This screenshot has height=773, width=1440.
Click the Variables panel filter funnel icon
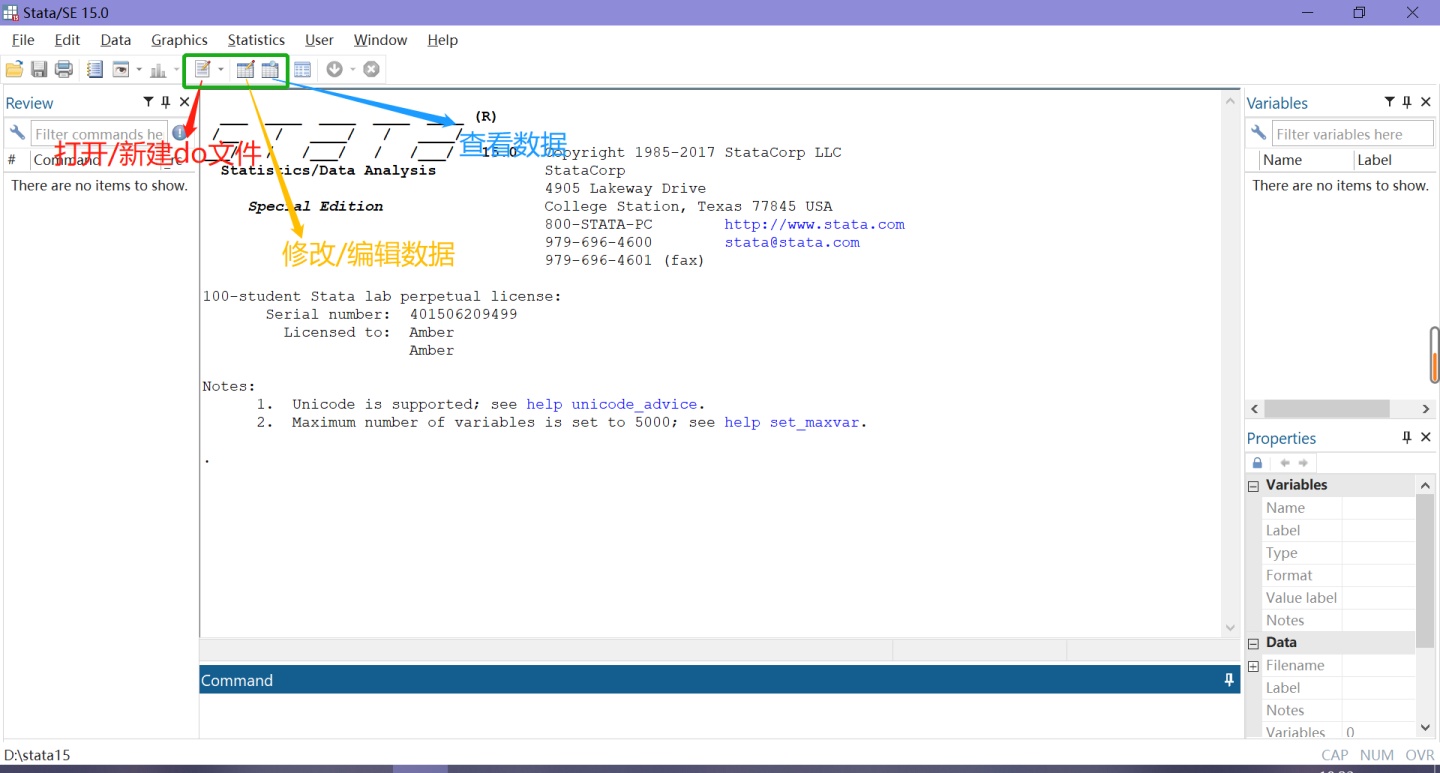click(x=1389, y=102)
